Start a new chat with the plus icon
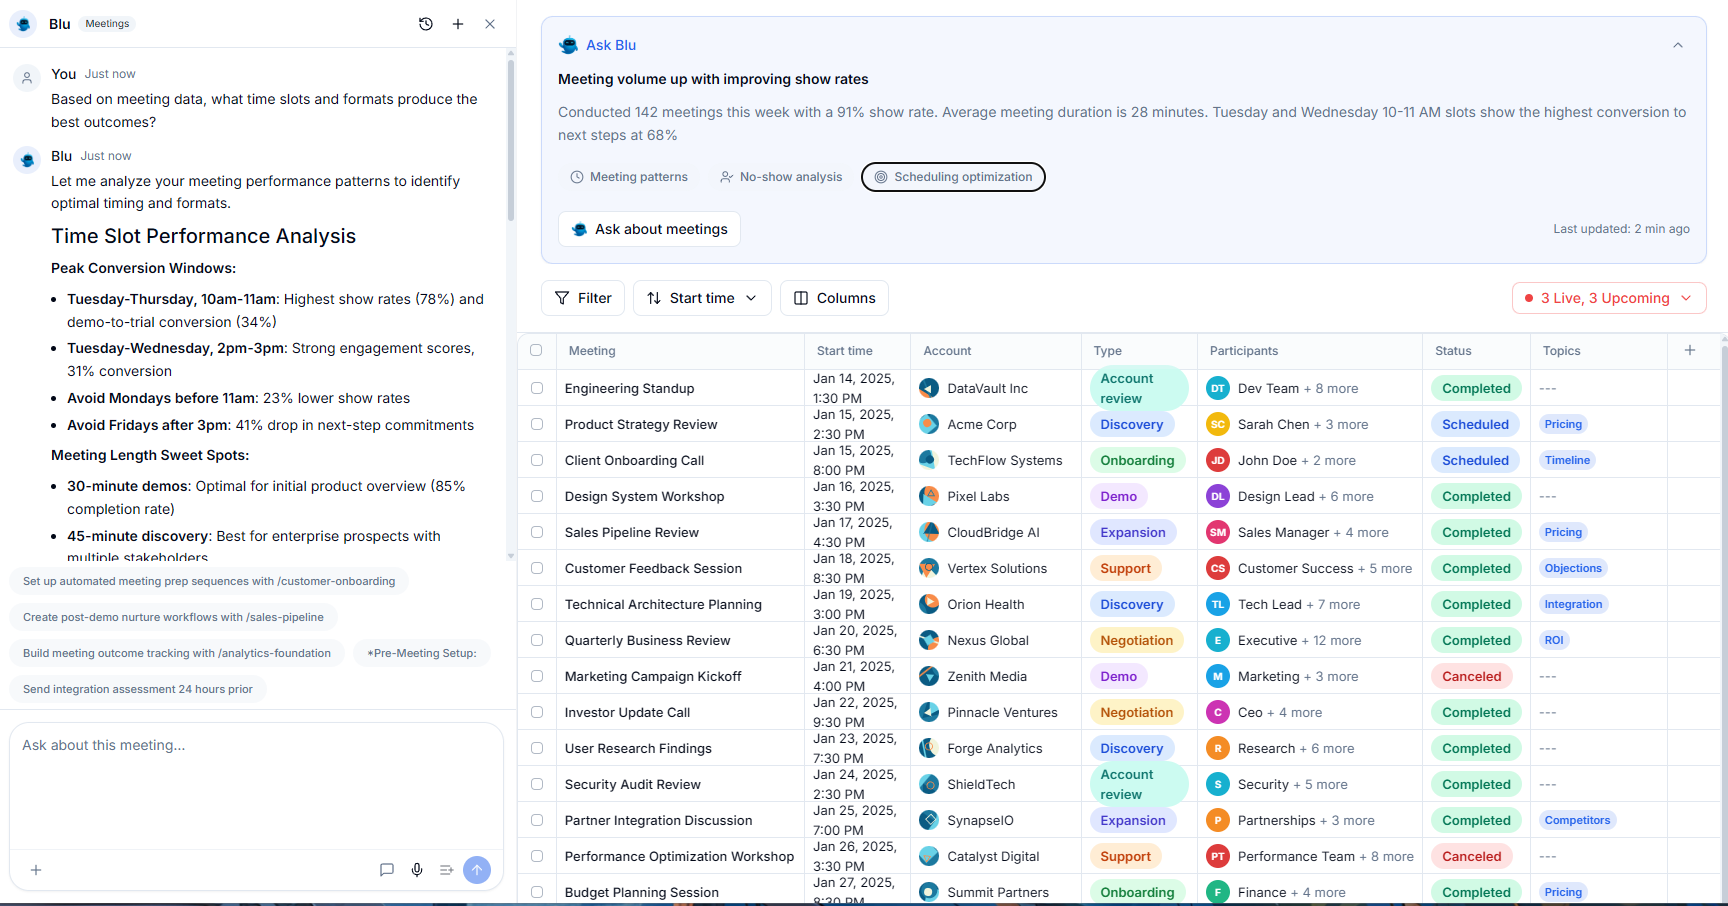 [x=458, y=23]
